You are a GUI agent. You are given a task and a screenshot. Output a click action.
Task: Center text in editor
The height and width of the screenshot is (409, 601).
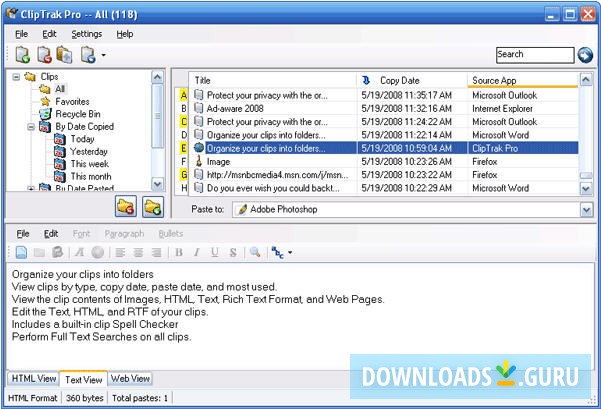click(138, 252)
